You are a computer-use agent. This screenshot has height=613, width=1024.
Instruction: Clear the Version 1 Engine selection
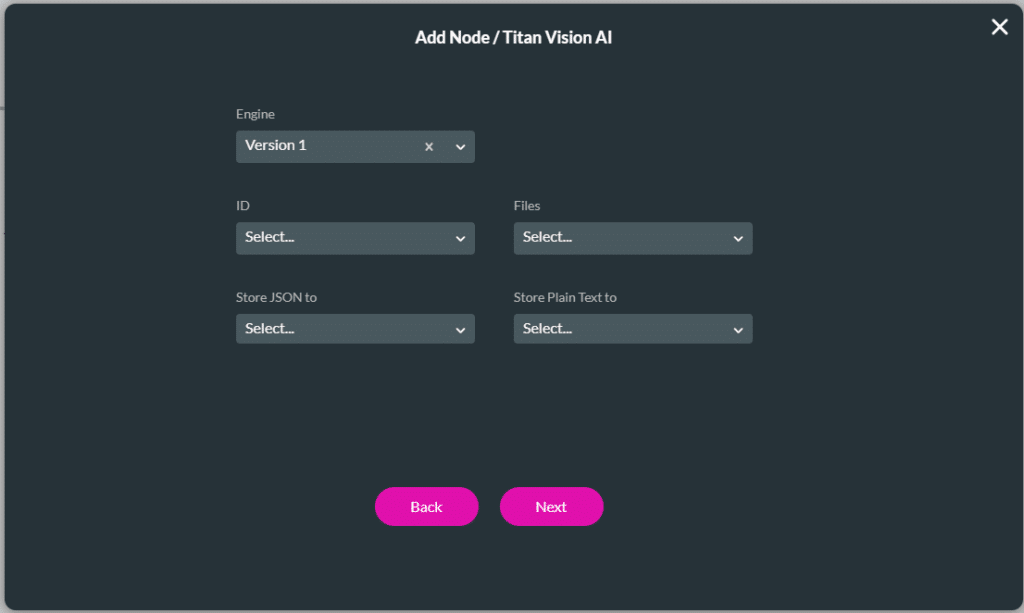428,146
